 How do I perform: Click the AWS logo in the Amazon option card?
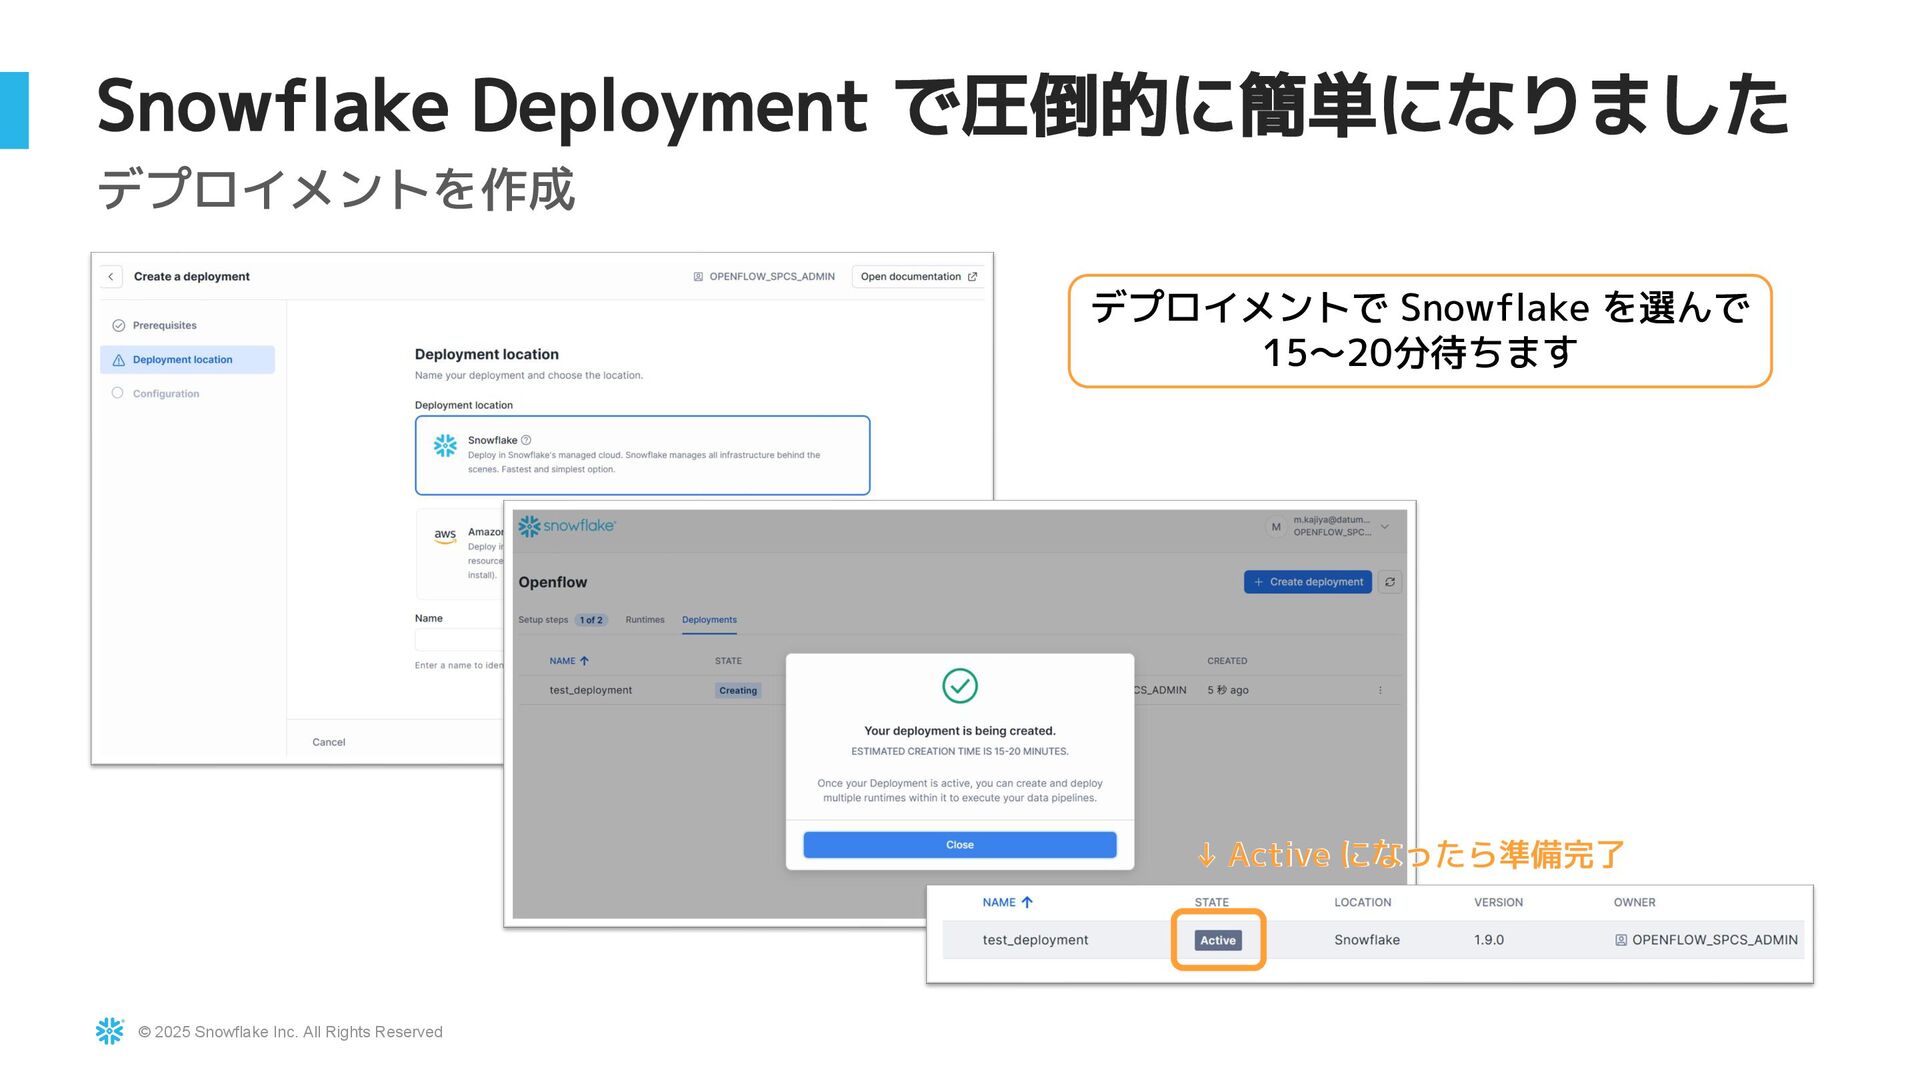tap(445, 536)
